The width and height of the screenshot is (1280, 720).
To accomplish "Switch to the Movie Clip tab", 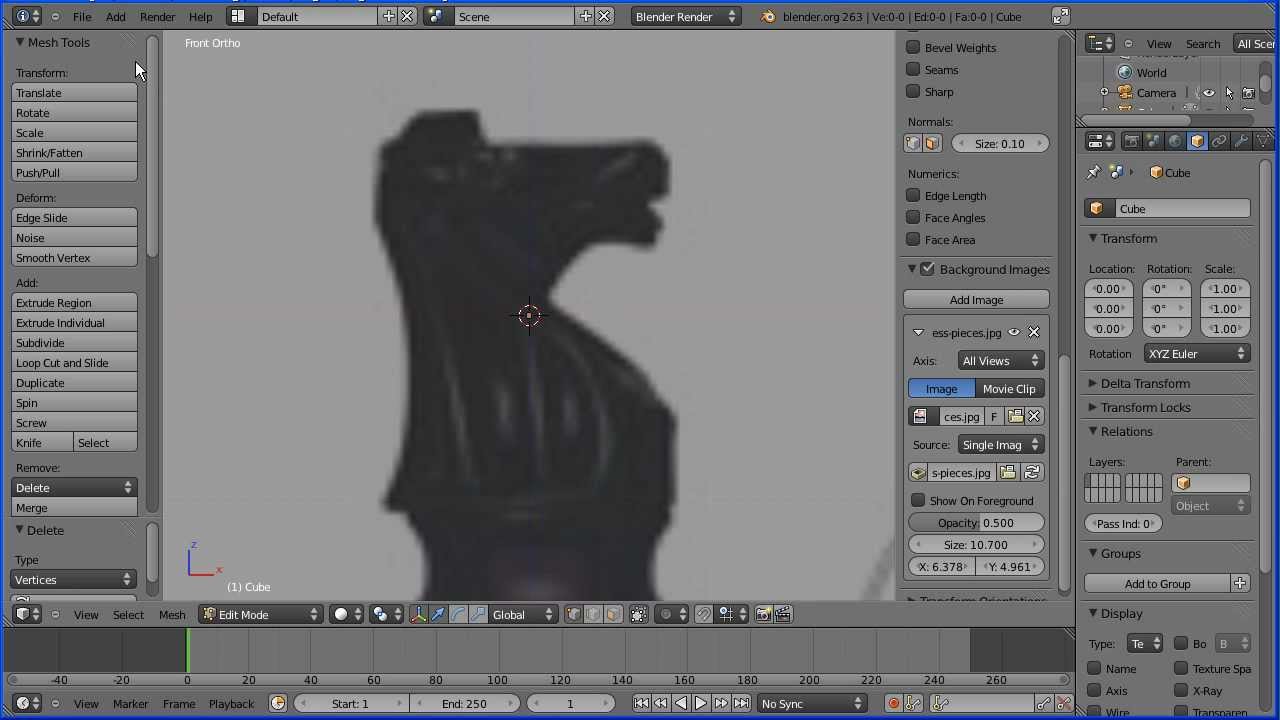I will pyautogui.click(x=1009, y=388).
